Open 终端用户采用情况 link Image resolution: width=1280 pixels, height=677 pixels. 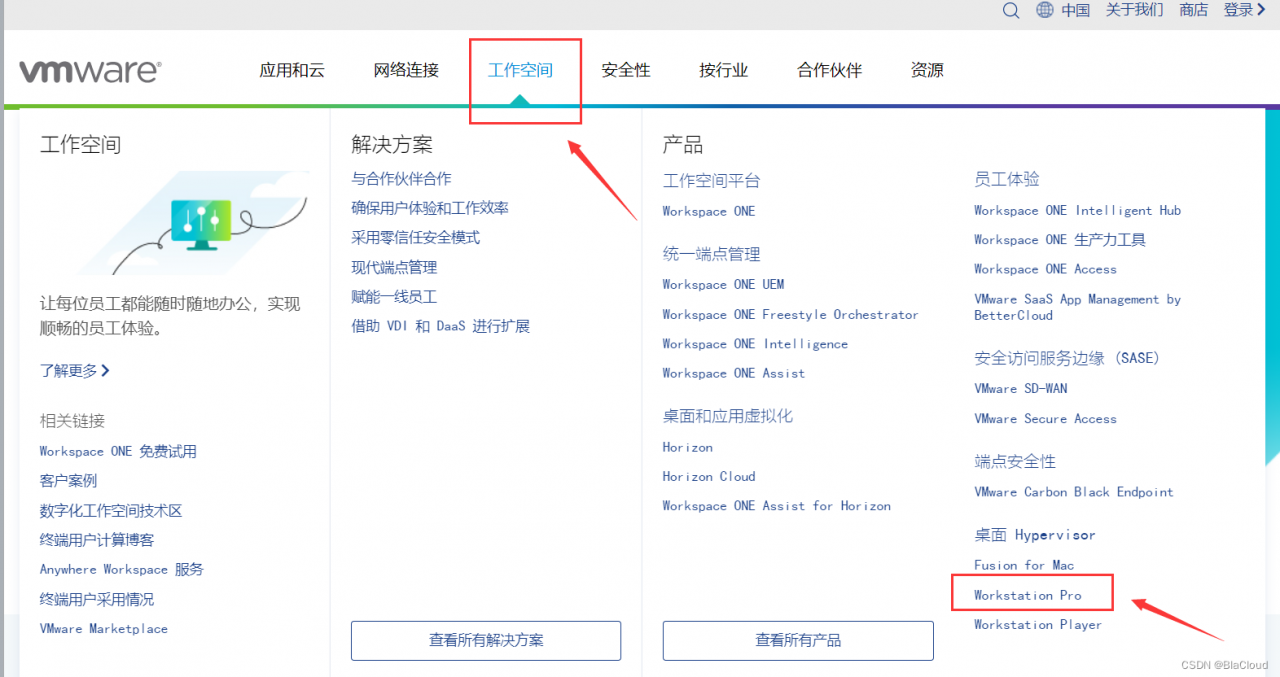point(97,599)
